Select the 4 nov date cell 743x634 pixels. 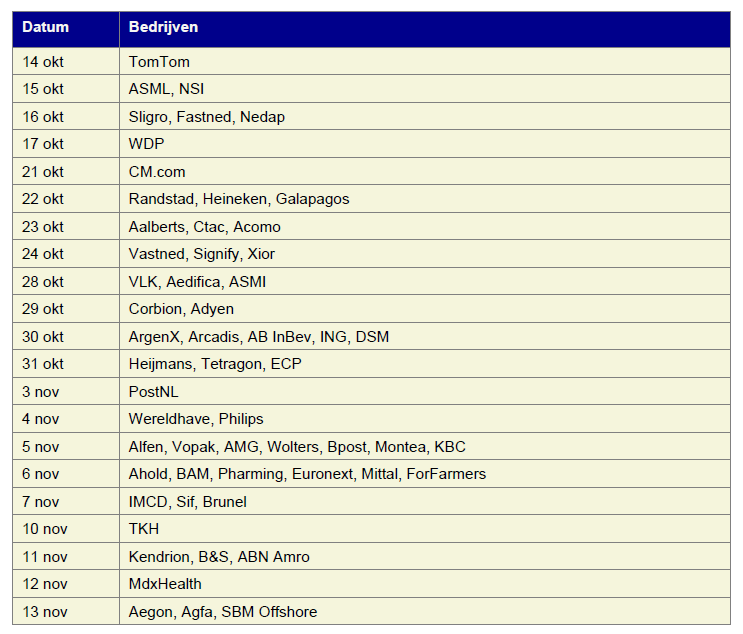point(41,419)
